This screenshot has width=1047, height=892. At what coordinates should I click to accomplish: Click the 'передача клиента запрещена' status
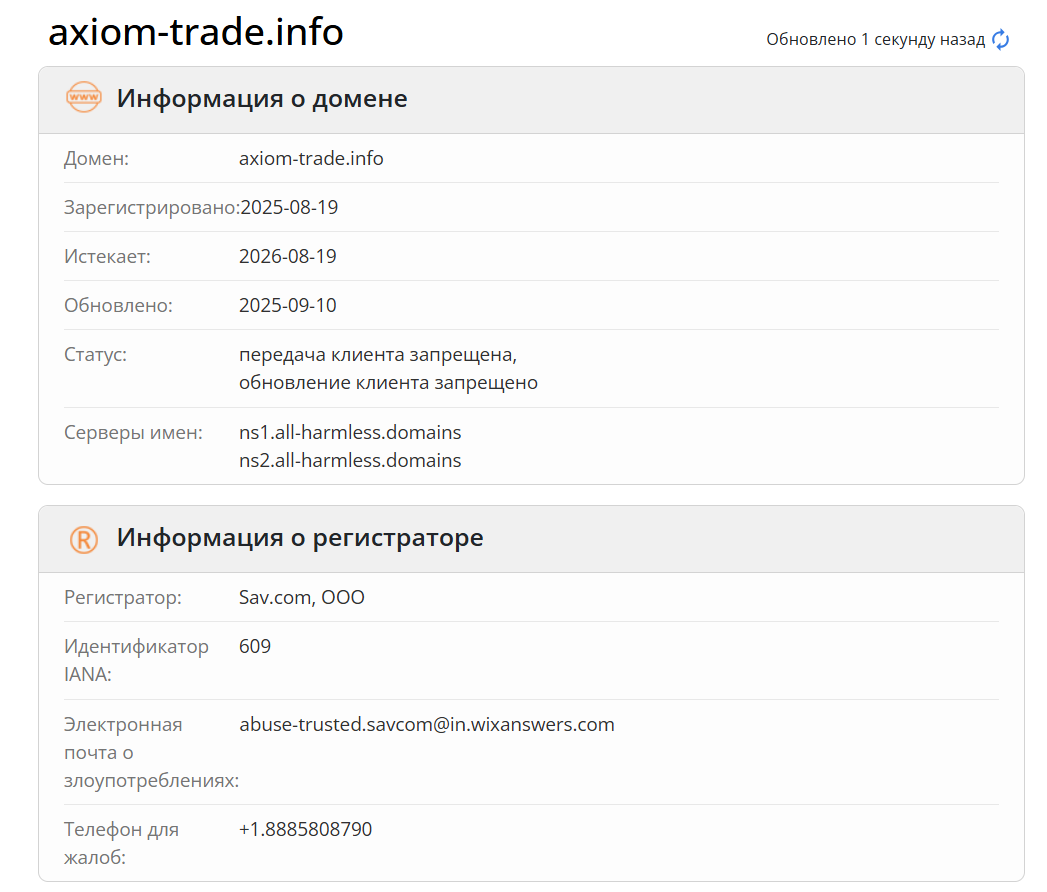(377, 355)
